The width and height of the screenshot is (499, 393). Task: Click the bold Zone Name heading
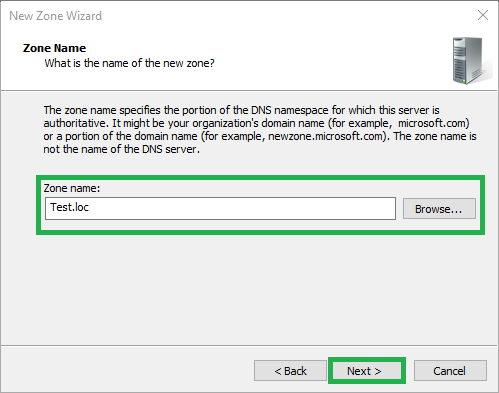click(x=54, y=48)
